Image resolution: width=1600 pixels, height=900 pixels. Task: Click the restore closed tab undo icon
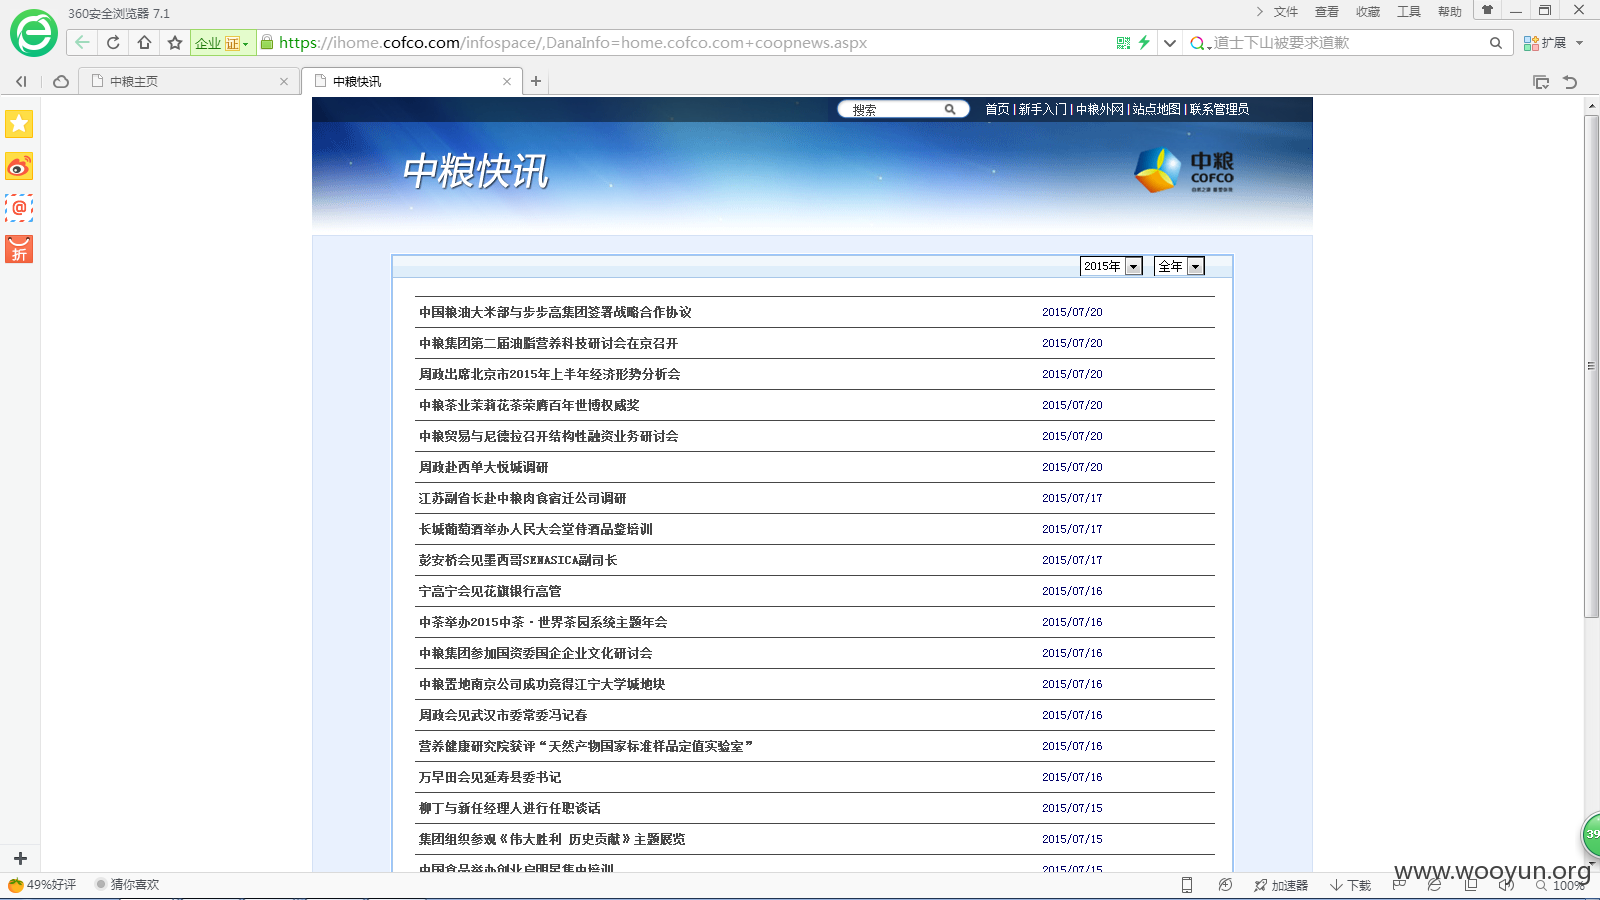pyautogui.click(x=1570, y=82)
